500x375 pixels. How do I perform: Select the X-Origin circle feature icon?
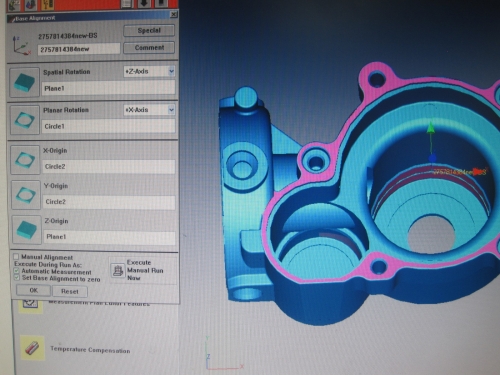point(25,160)
